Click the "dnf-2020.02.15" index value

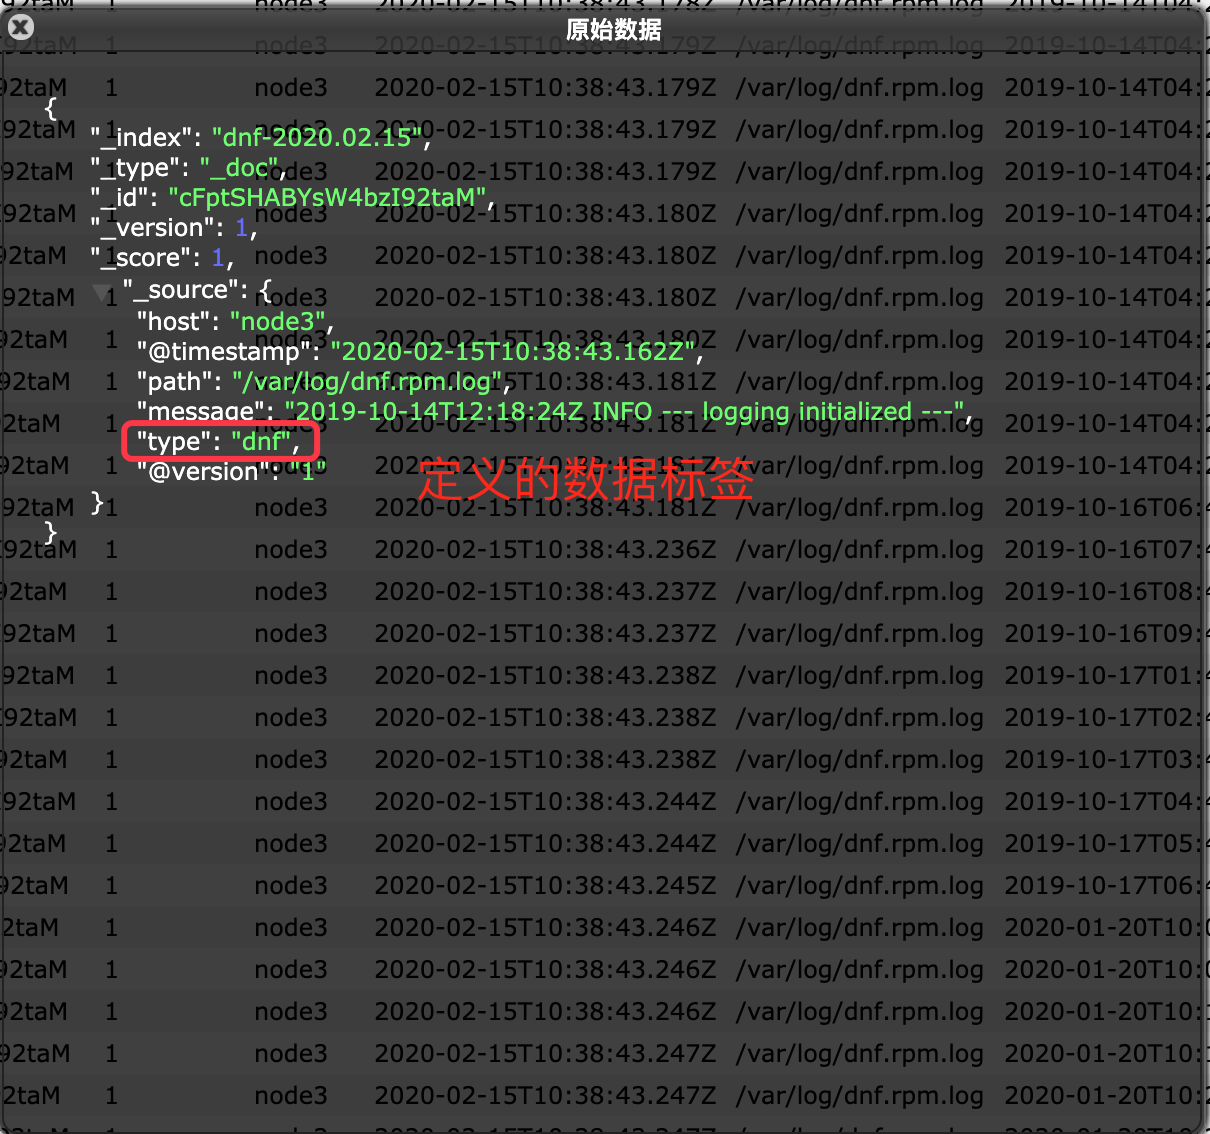[x=317, y=137]
